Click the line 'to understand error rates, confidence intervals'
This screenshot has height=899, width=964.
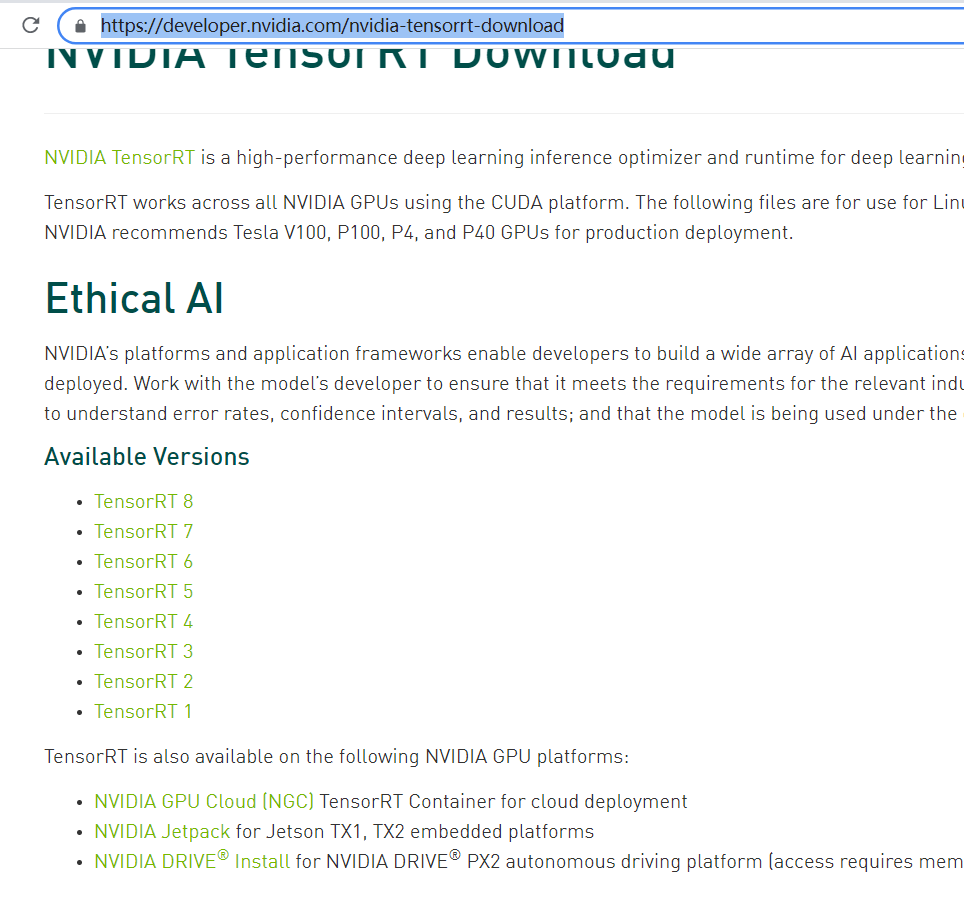coord(504,413)
